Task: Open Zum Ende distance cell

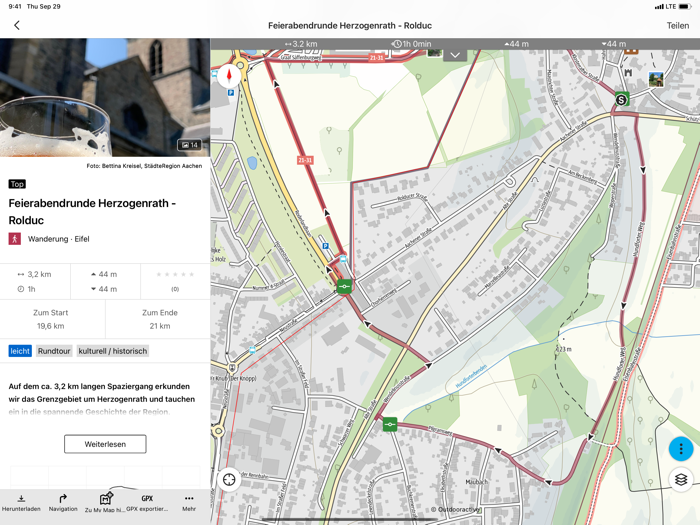Action: pyautogui.click(x=160, y=319)
